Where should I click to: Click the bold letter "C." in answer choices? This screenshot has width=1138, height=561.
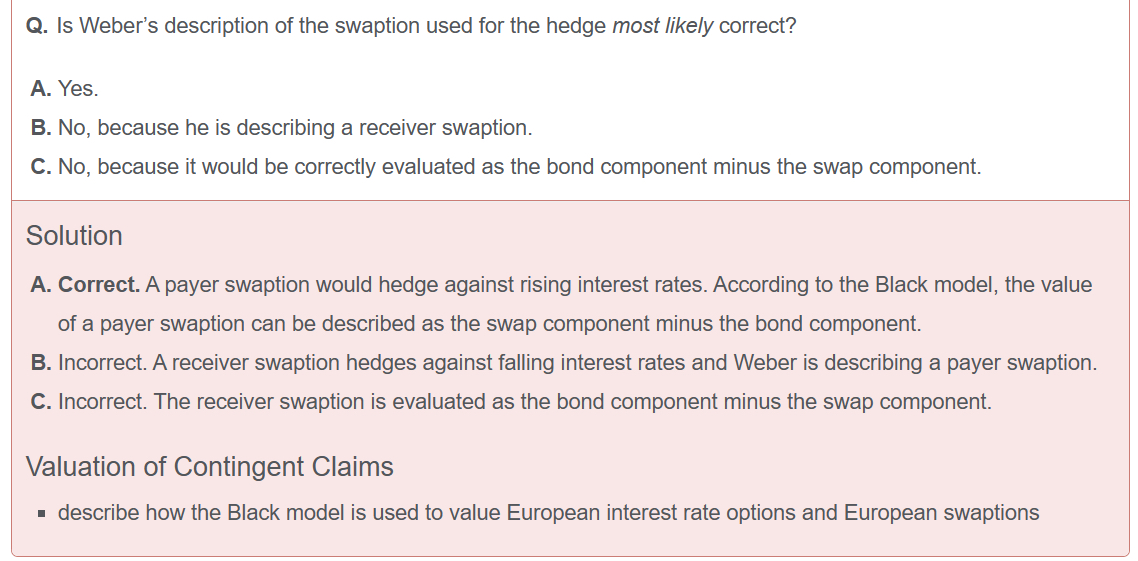point(41,167)
